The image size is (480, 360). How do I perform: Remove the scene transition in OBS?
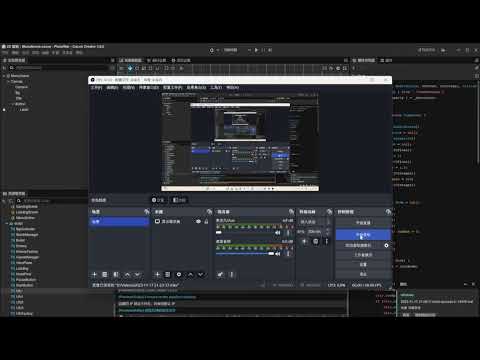click(316, 241)
